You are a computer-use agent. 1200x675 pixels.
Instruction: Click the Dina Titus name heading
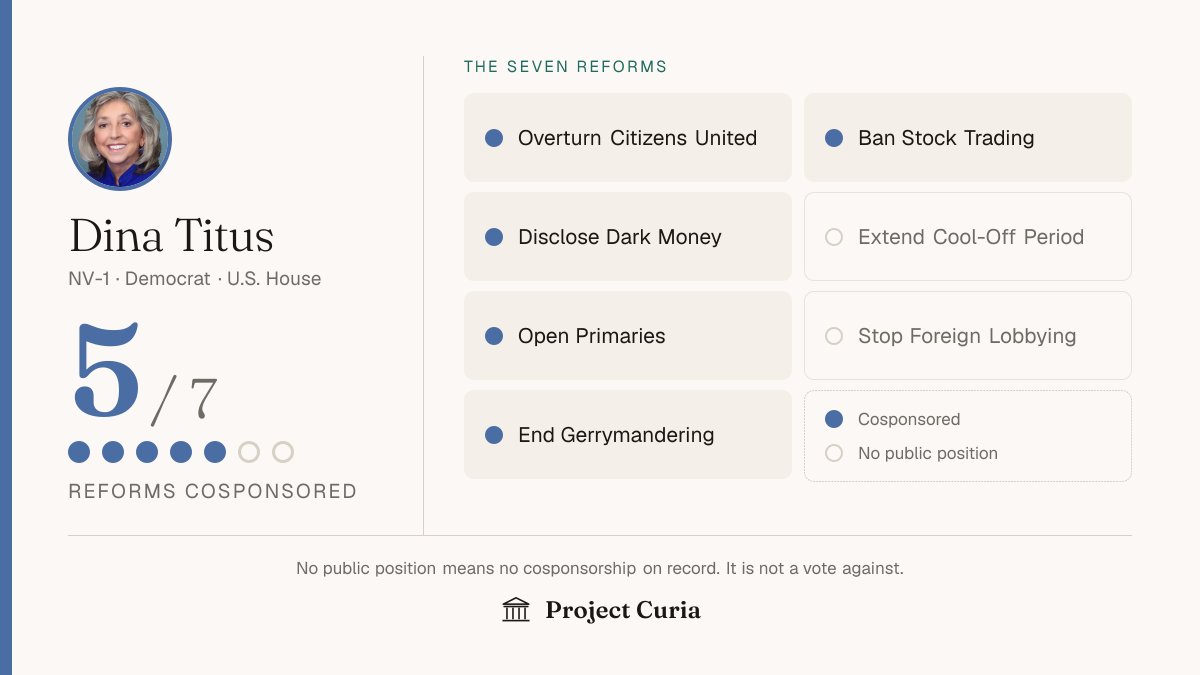click(171, 236)
